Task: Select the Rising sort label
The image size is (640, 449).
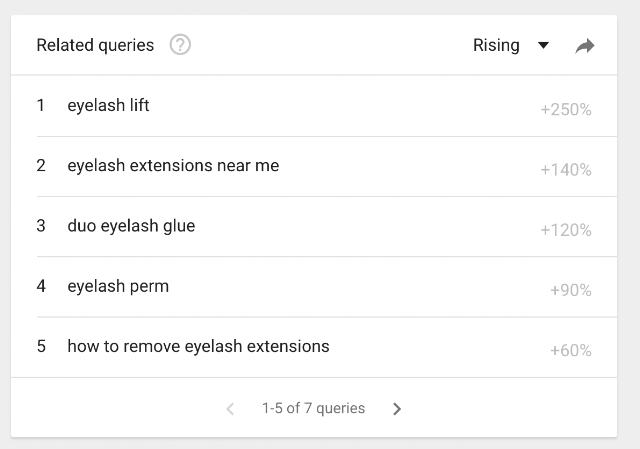Action: tap(496, 45)
